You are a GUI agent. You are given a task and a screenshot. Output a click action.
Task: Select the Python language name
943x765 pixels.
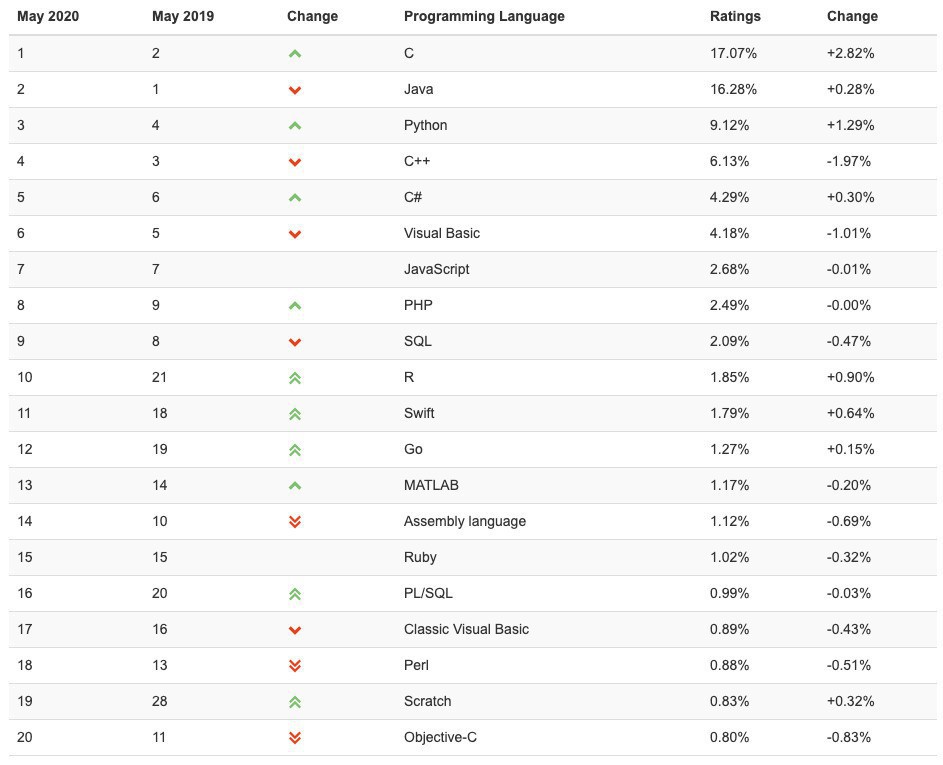(x=425, y=125)
